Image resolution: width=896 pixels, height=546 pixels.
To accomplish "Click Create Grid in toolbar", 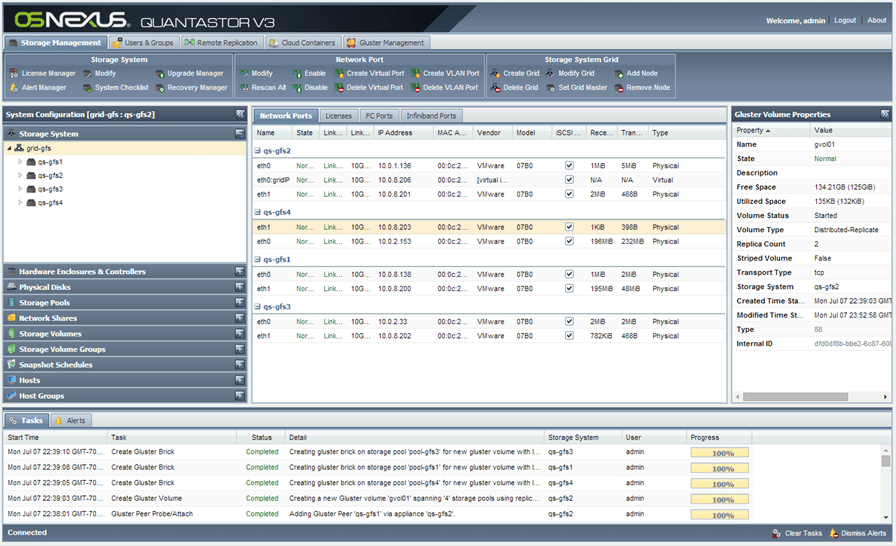I will 520,73.
